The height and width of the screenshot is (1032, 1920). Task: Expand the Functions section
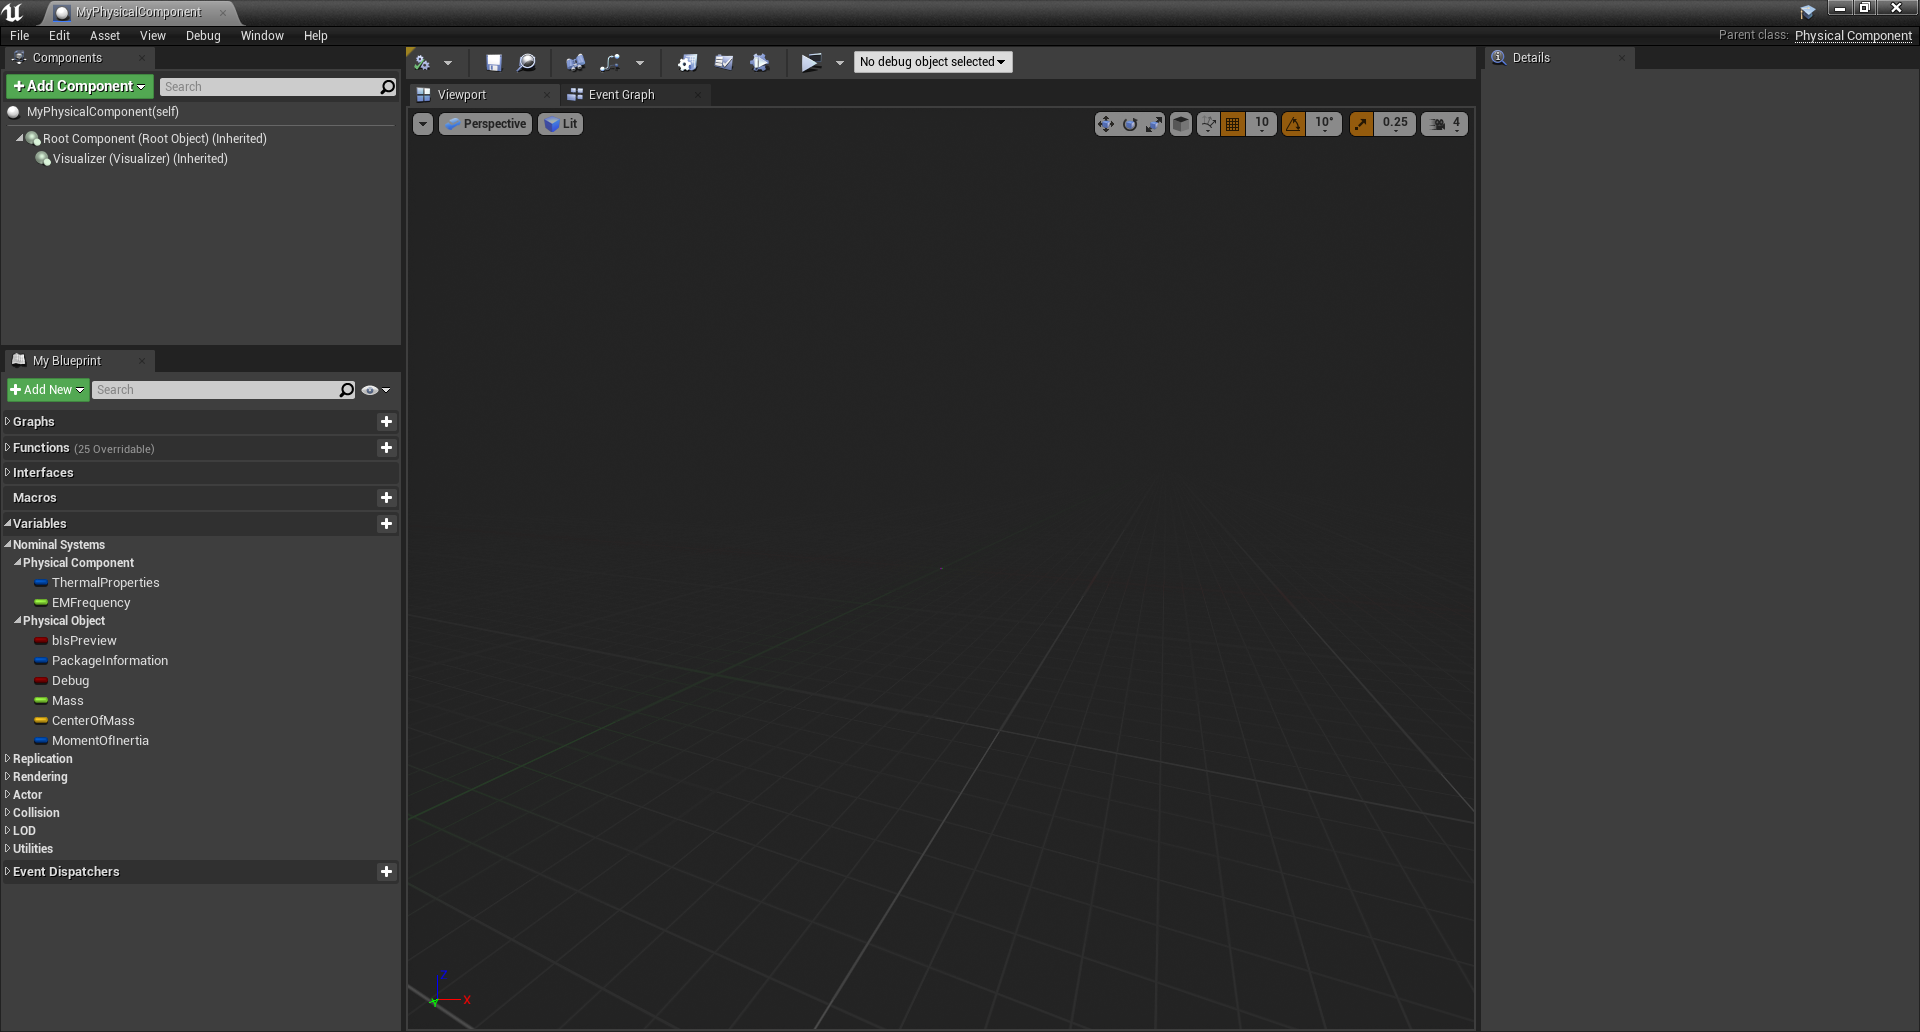point(7,448)
